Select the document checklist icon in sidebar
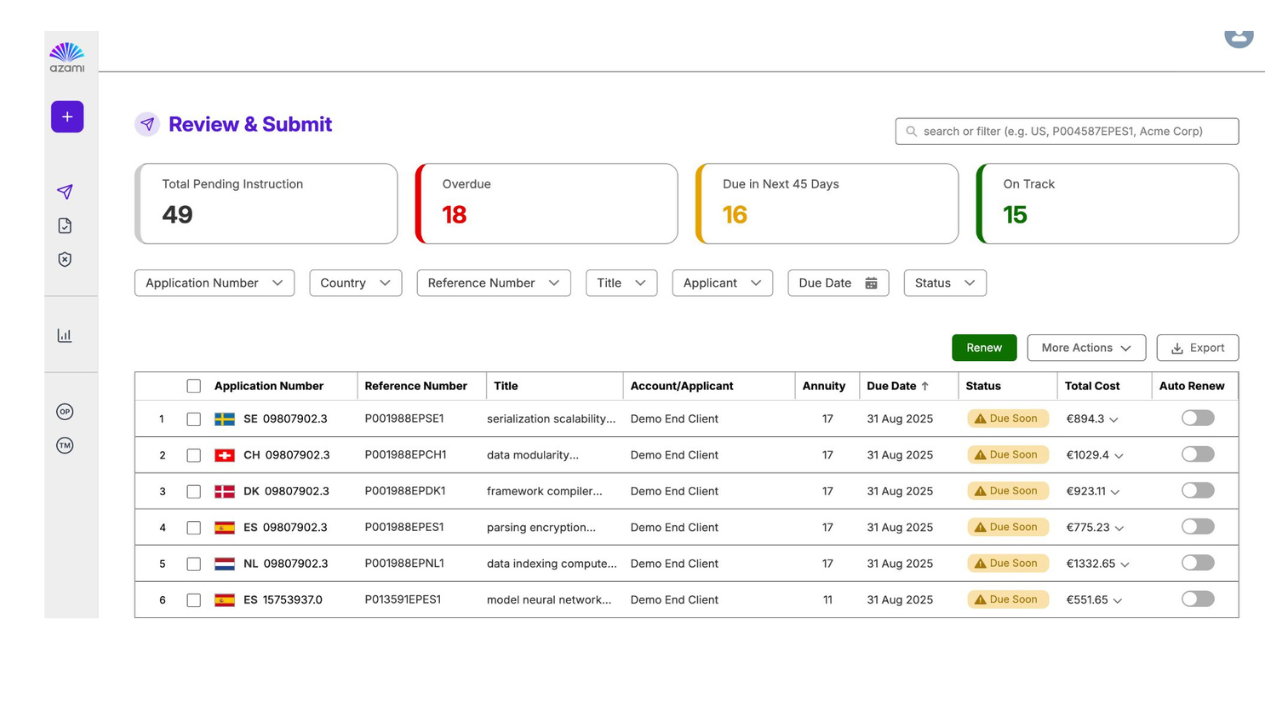The image size is (1280, 720). 65,225
